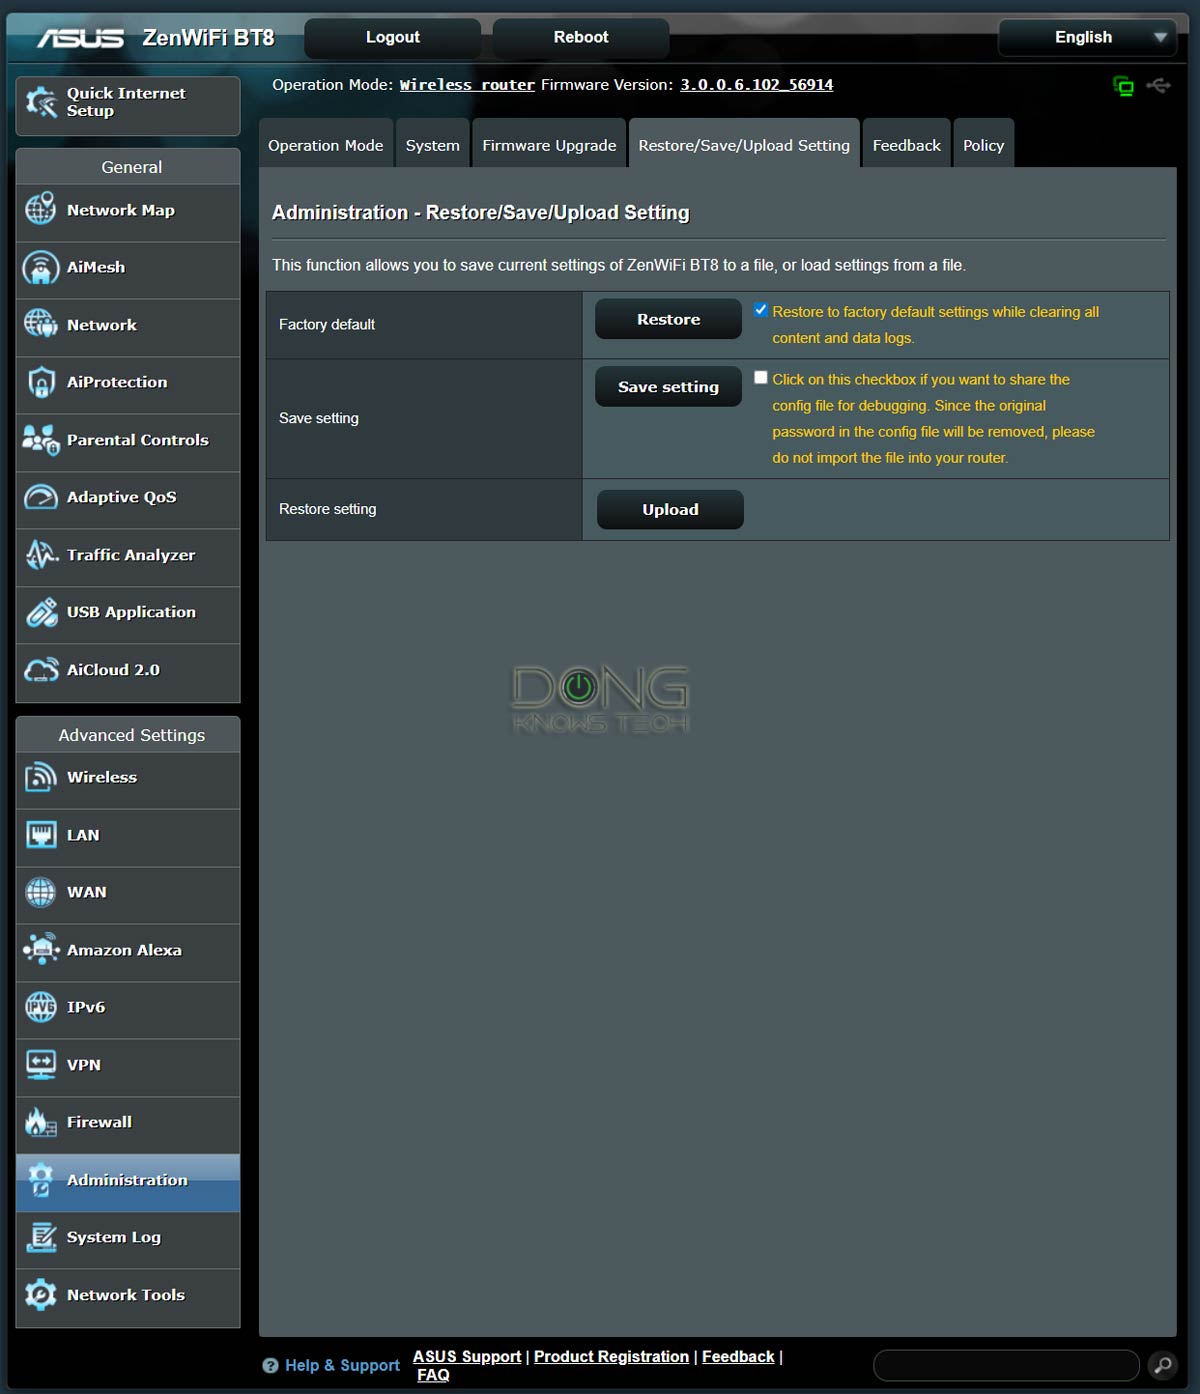Uncheck restore to factory default settings option
The height and width of the screenshot is (1394, 1200).
tap(761, 310)
